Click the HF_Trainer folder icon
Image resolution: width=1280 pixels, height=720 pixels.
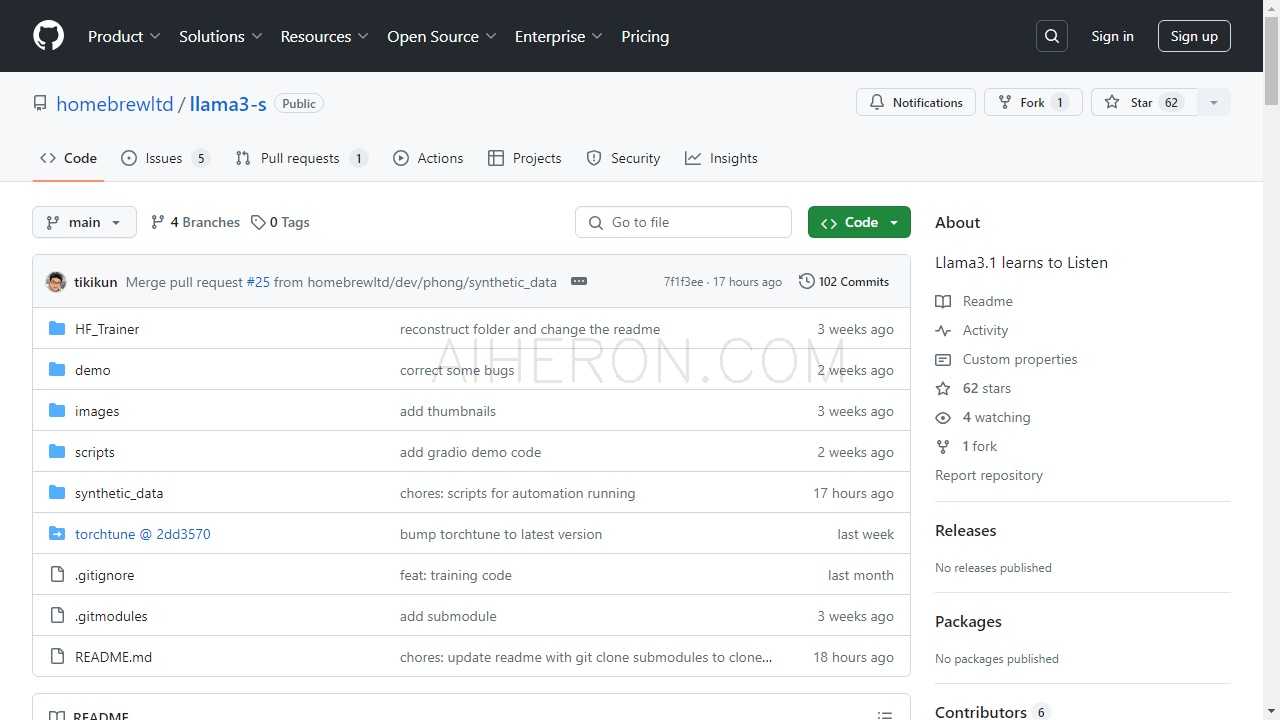57,329
